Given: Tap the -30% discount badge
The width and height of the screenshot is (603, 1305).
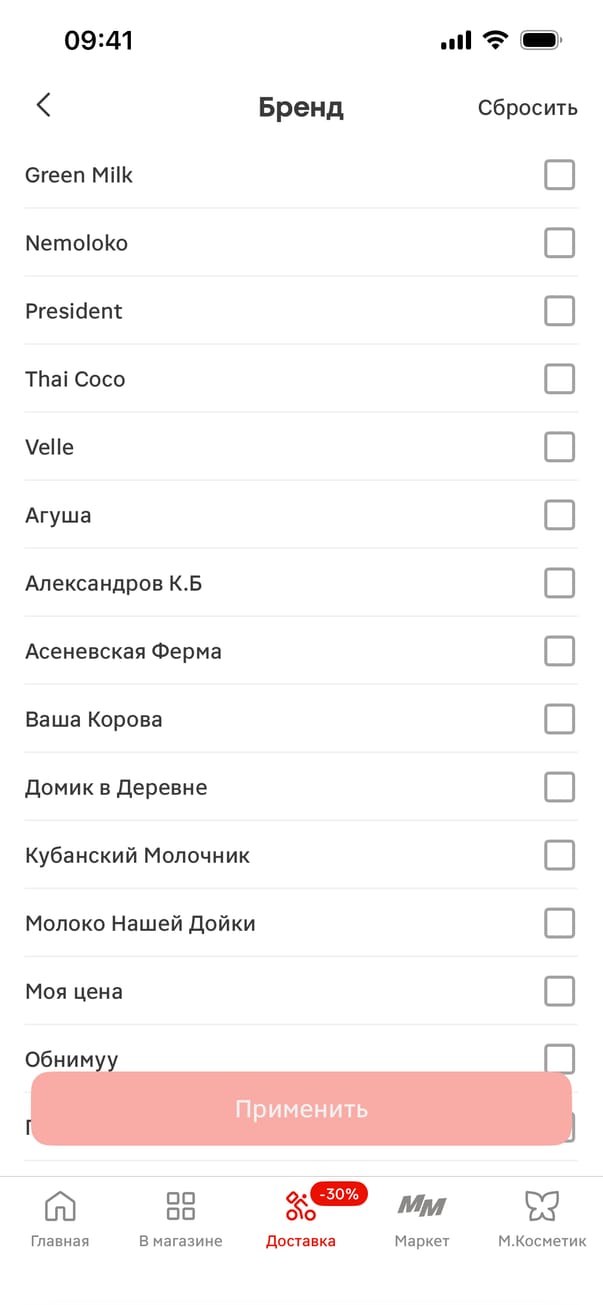Looking at the screenshot, I should [339, 1193].
